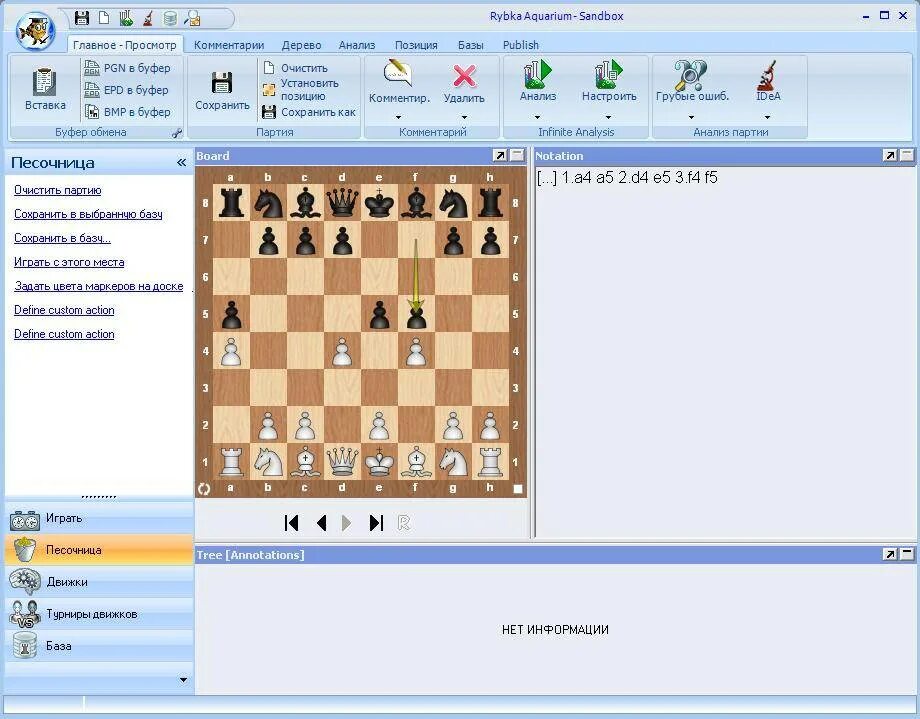920x719 pixels.
Task: Jump to the end of the game
Action: tap(376, 522)
